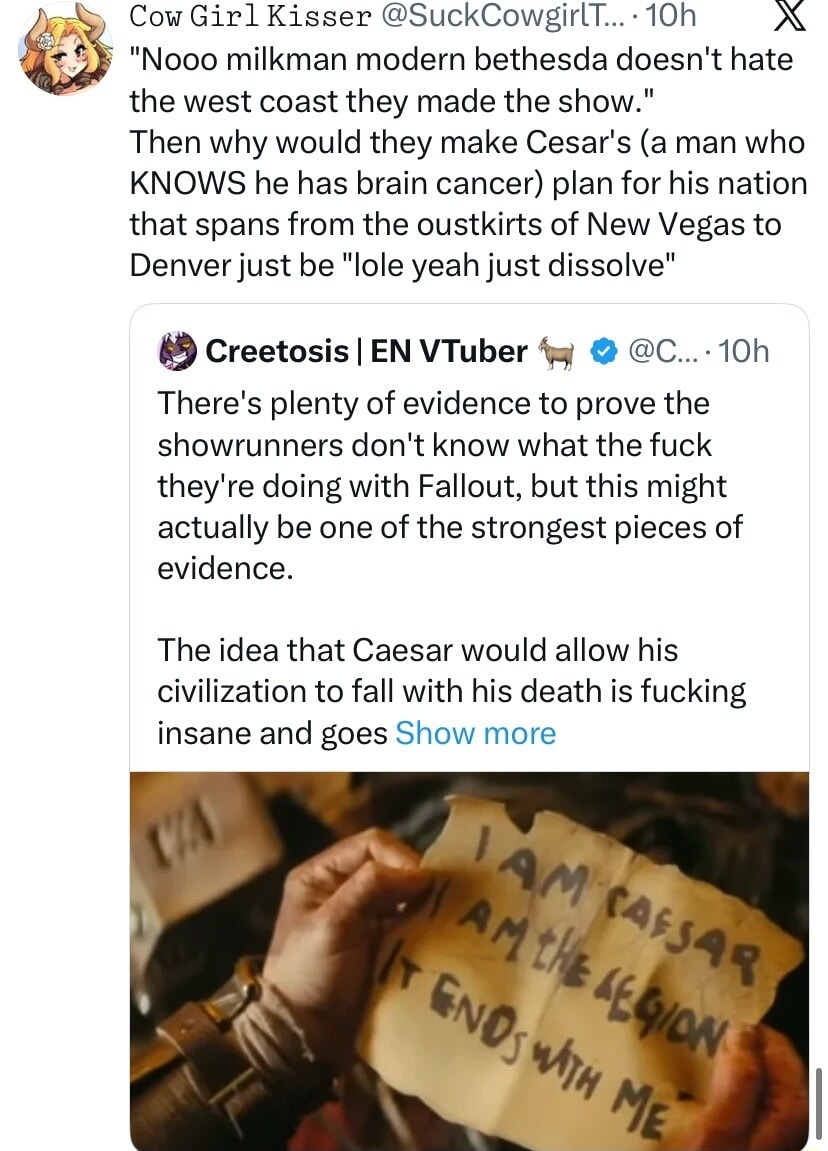Click "Creetosis | EN VTuber" display name

366,351
